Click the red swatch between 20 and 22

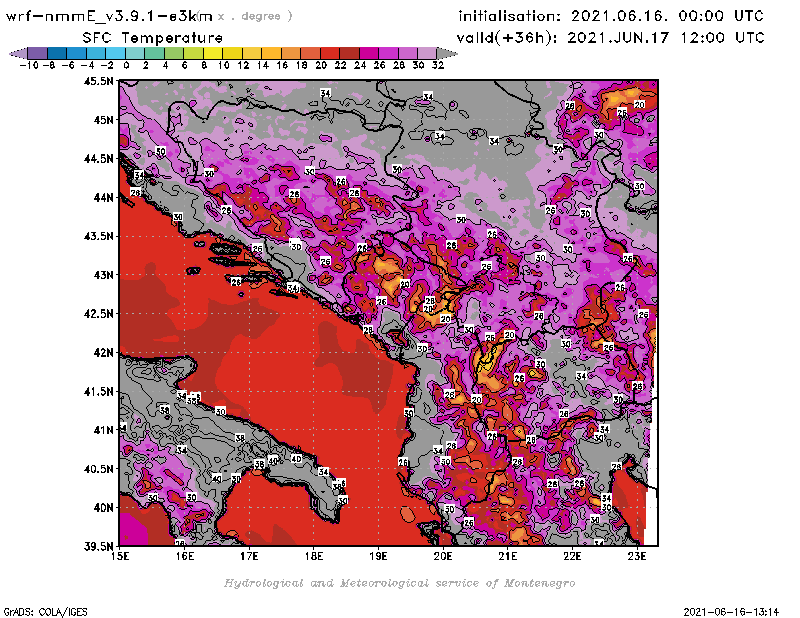click(x=330, y=53)
